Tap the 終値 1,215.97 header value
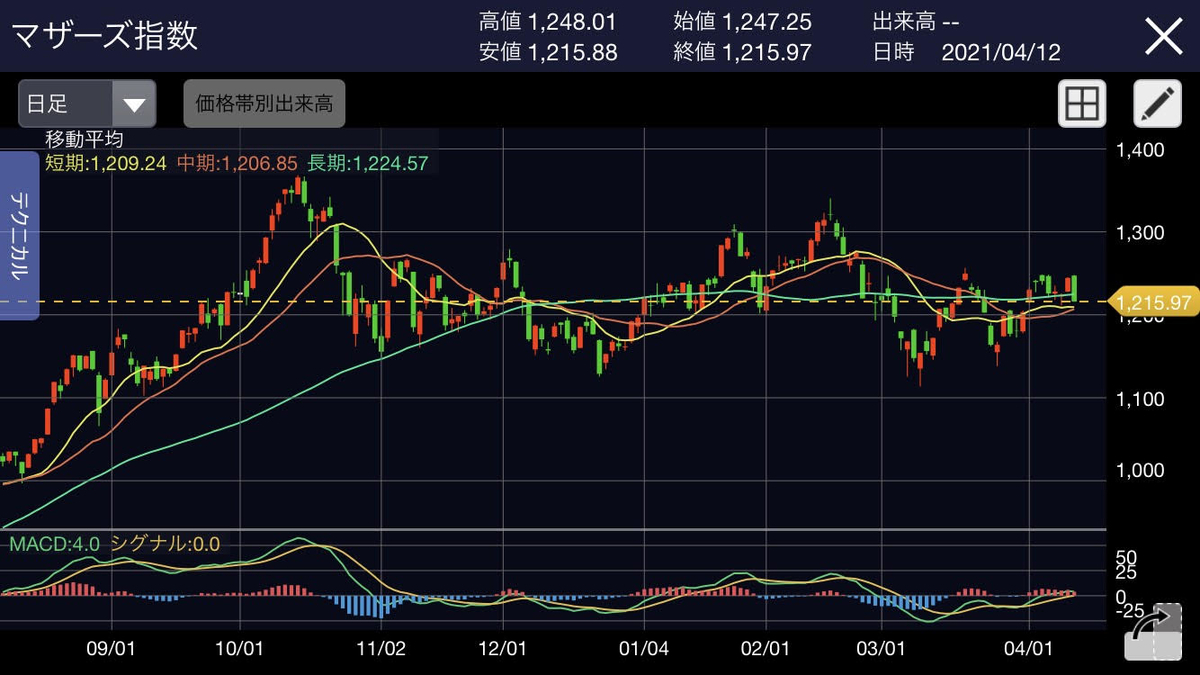This screenshot has height=675, width=1200. click(x=743, y=52)
